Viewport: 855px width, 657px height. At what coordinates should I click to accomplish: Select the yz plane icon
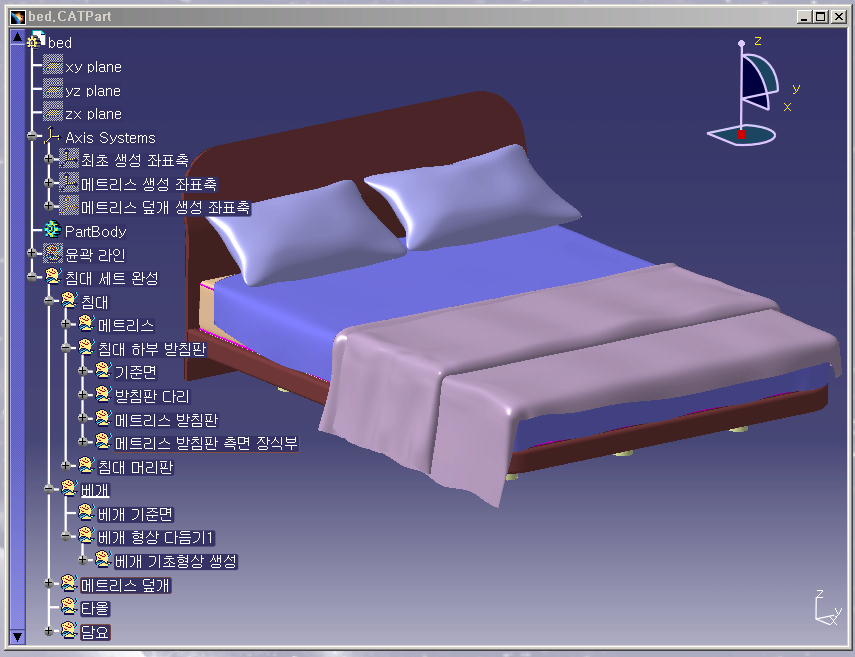pyautogui.click(x=53, y=90)
